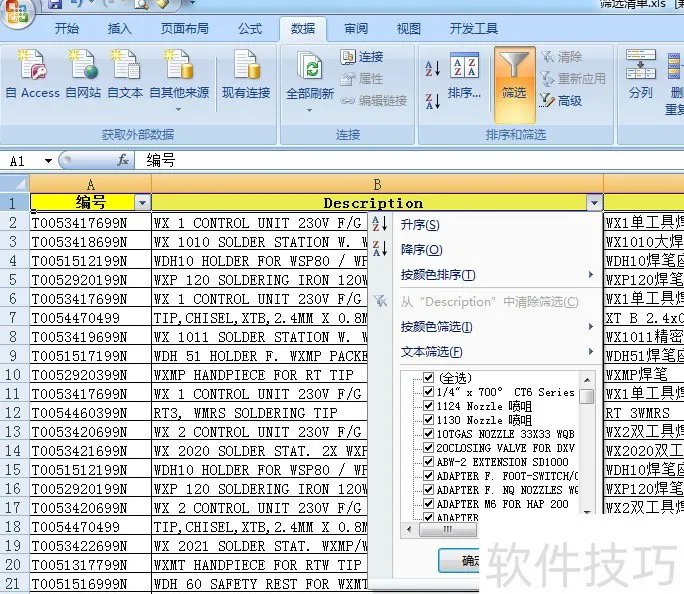Select column A header
684x594 pixels.
(x=90, y=184)
